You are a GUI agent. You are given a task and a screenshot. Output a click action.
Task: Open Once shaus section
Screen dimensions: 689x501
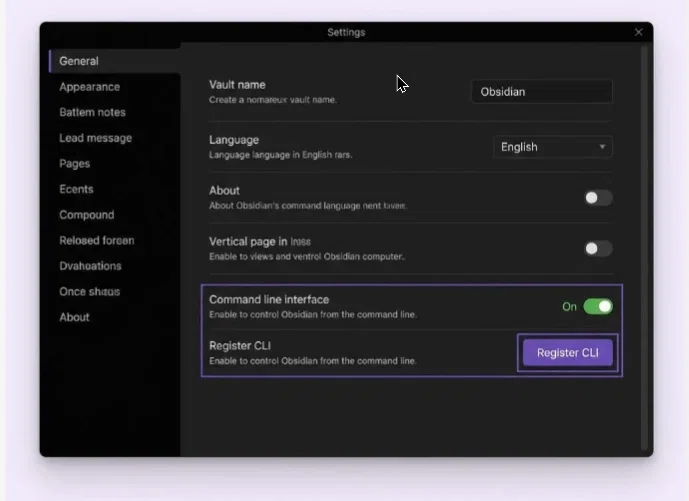(x=90, y=292)
